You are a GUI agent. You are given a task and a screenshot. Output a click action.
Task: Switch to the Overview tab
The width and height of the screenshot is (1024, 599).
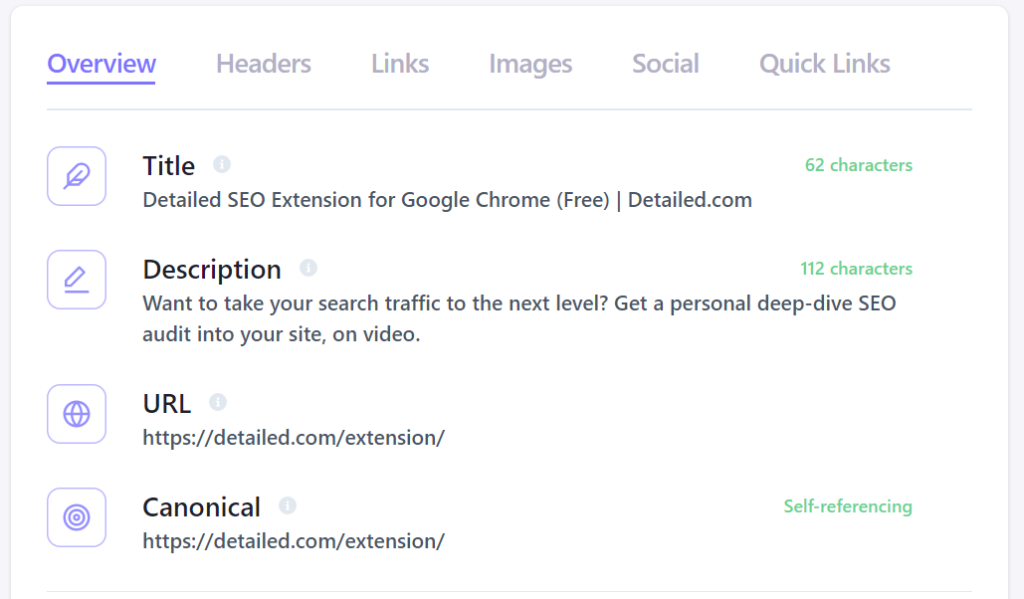101,64
